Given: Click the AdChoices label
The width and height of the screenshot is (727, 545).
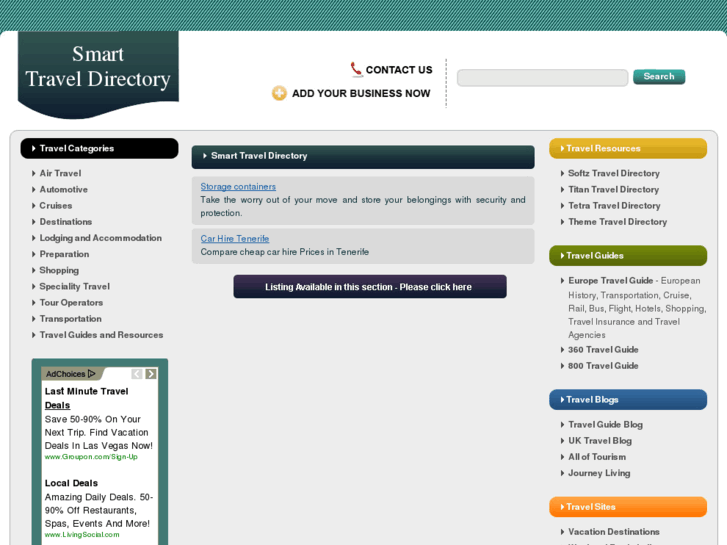Looking at the screenshot, I should click(x=65, y=374).
